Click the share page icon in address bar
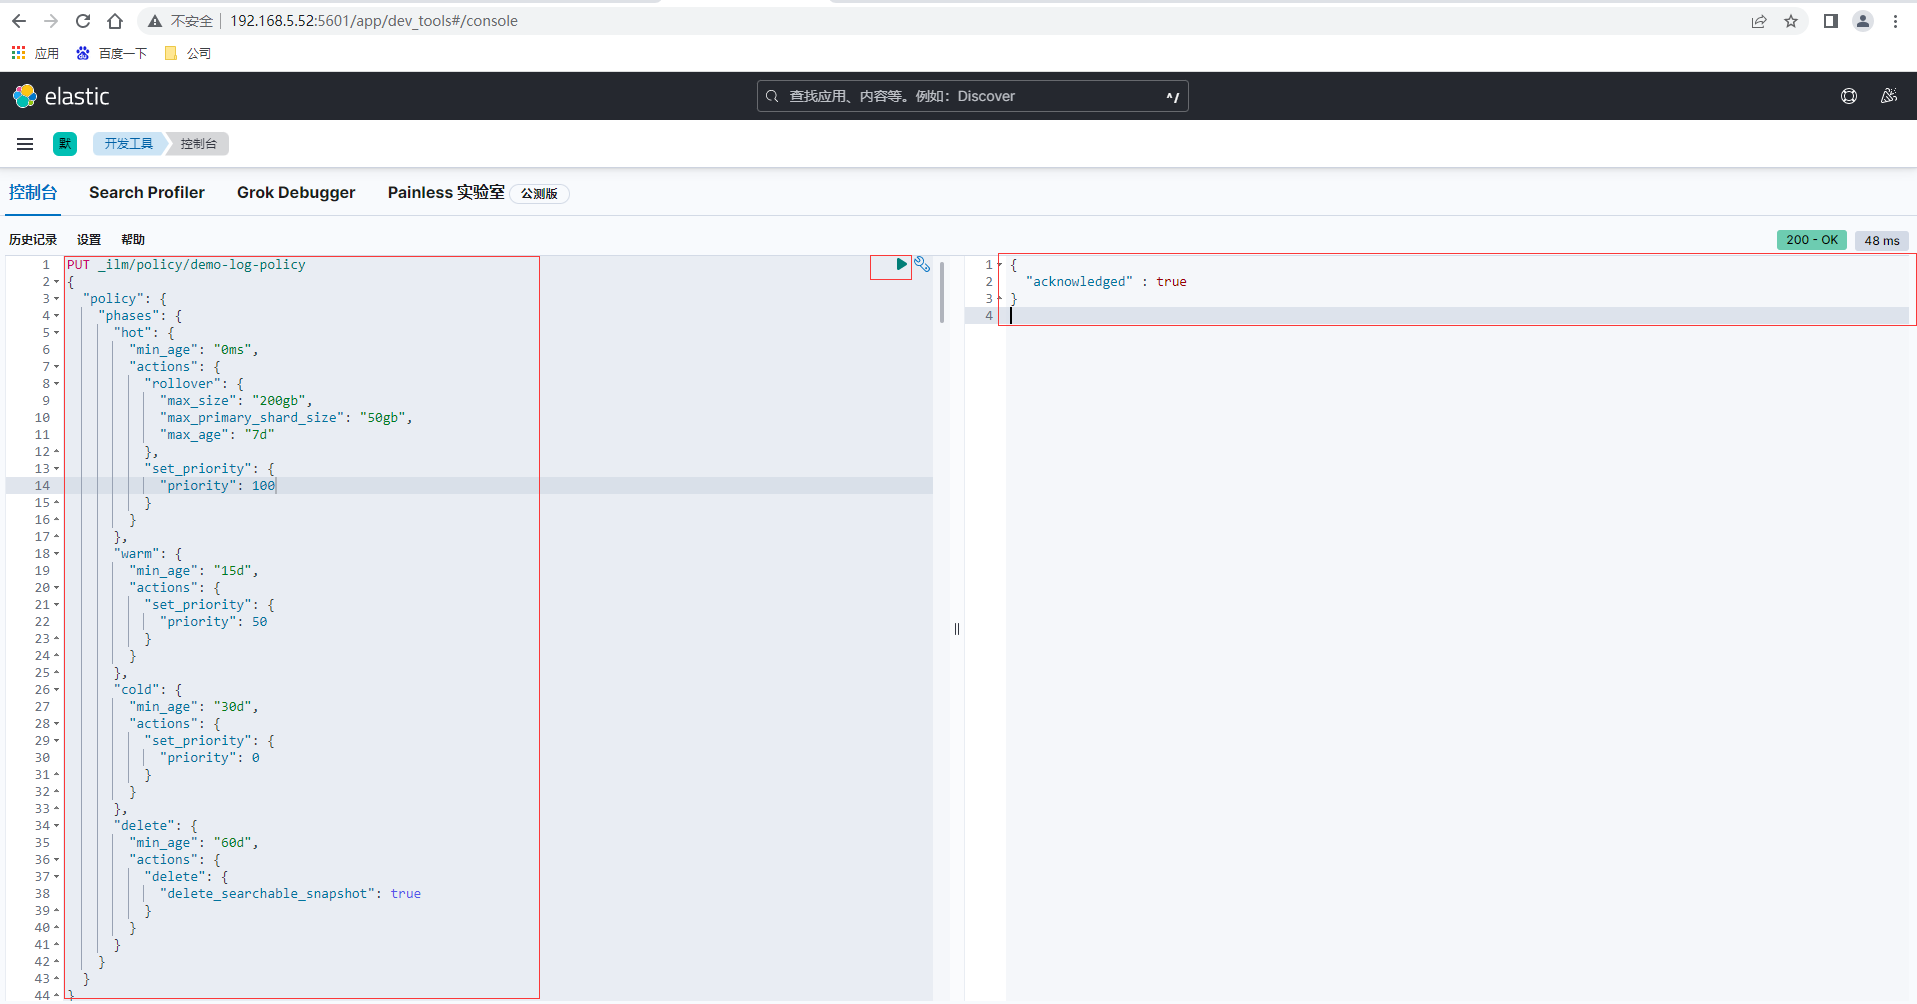The width and height of the screenshot is (1917, 1004). pyautogui.click(x=1759, y=21)
